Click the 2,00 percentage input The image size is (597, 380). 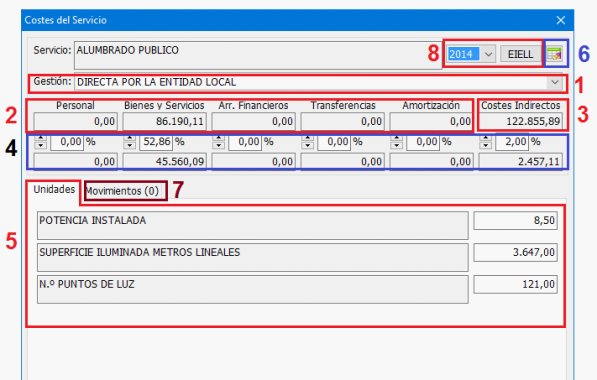tap(512, 142)
